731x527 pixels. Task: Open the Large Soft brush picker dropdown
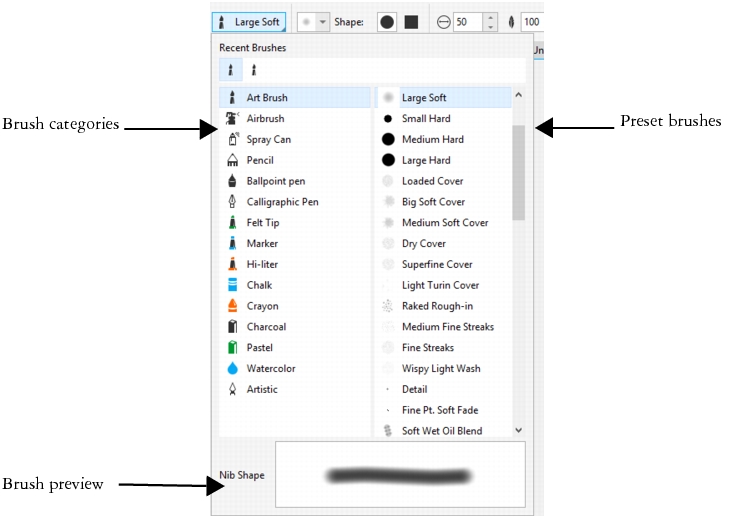coord(250,22)
